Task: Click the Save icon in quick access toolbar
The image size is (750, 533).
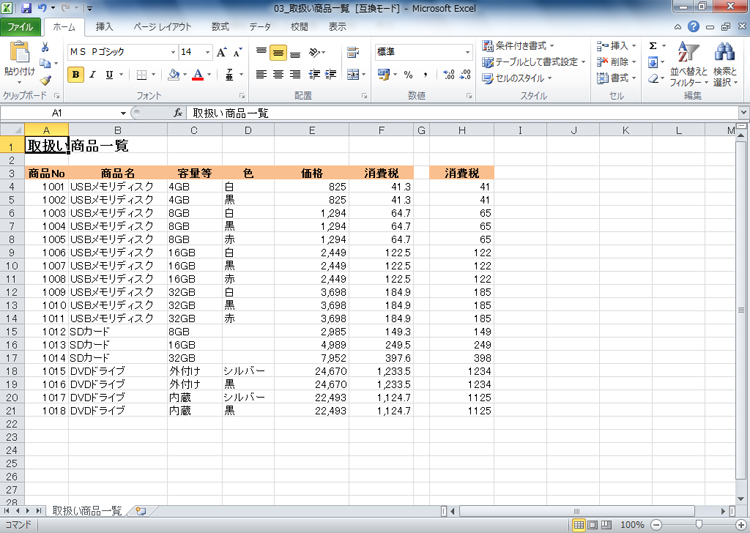Action: point(26,8)
